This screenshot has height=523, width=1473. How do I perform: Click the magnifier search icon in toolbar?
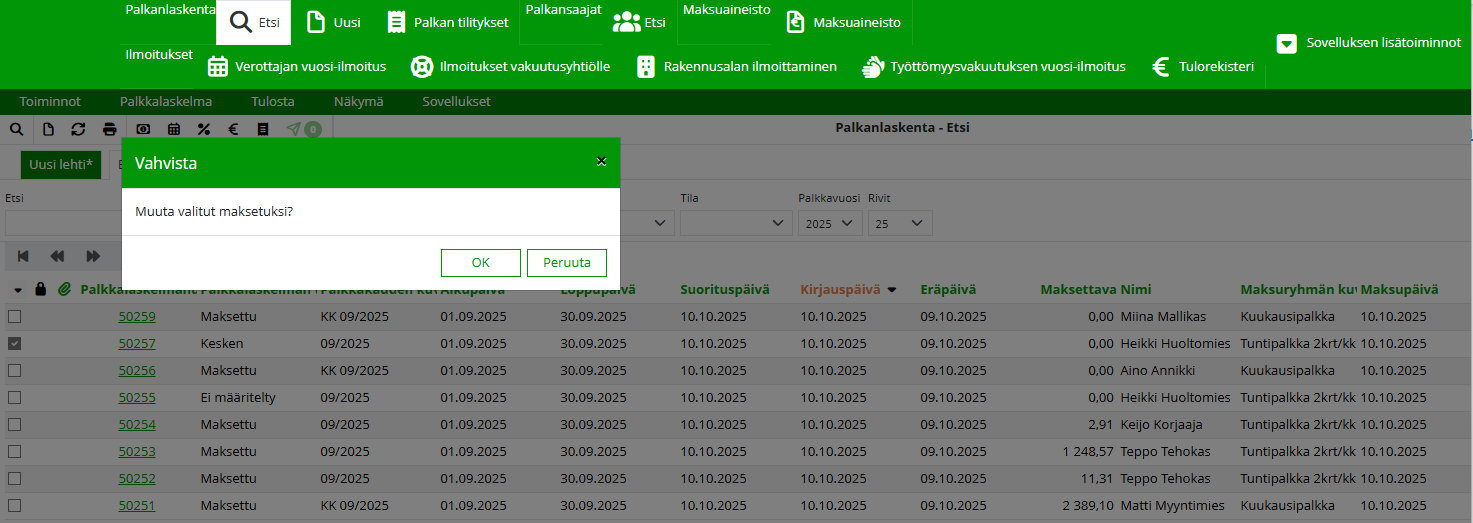(16, 129)
